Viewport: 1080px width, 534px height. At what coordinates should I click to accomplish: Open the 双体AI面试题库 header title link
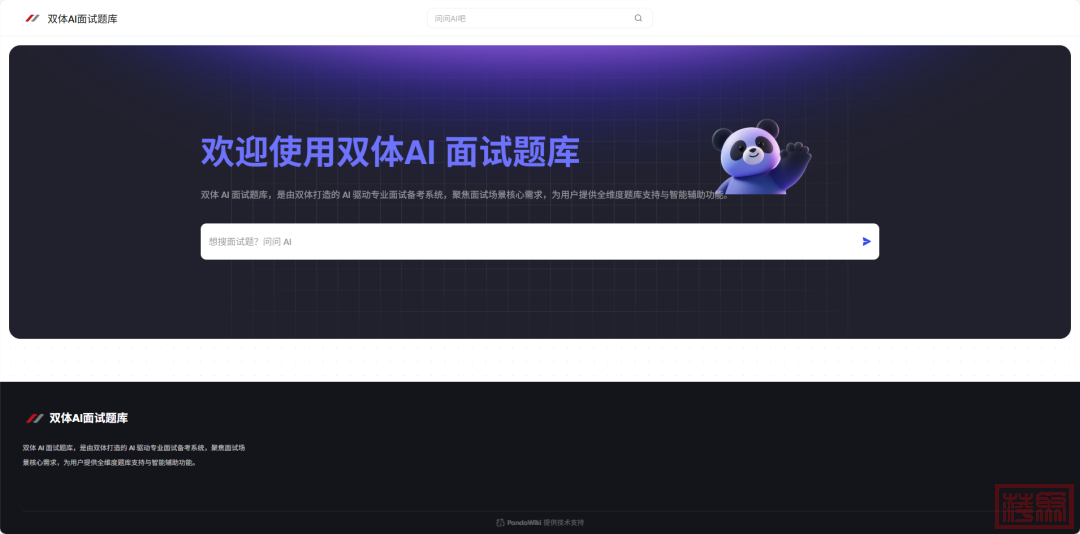pyautogui.click(x=82, y=19)
